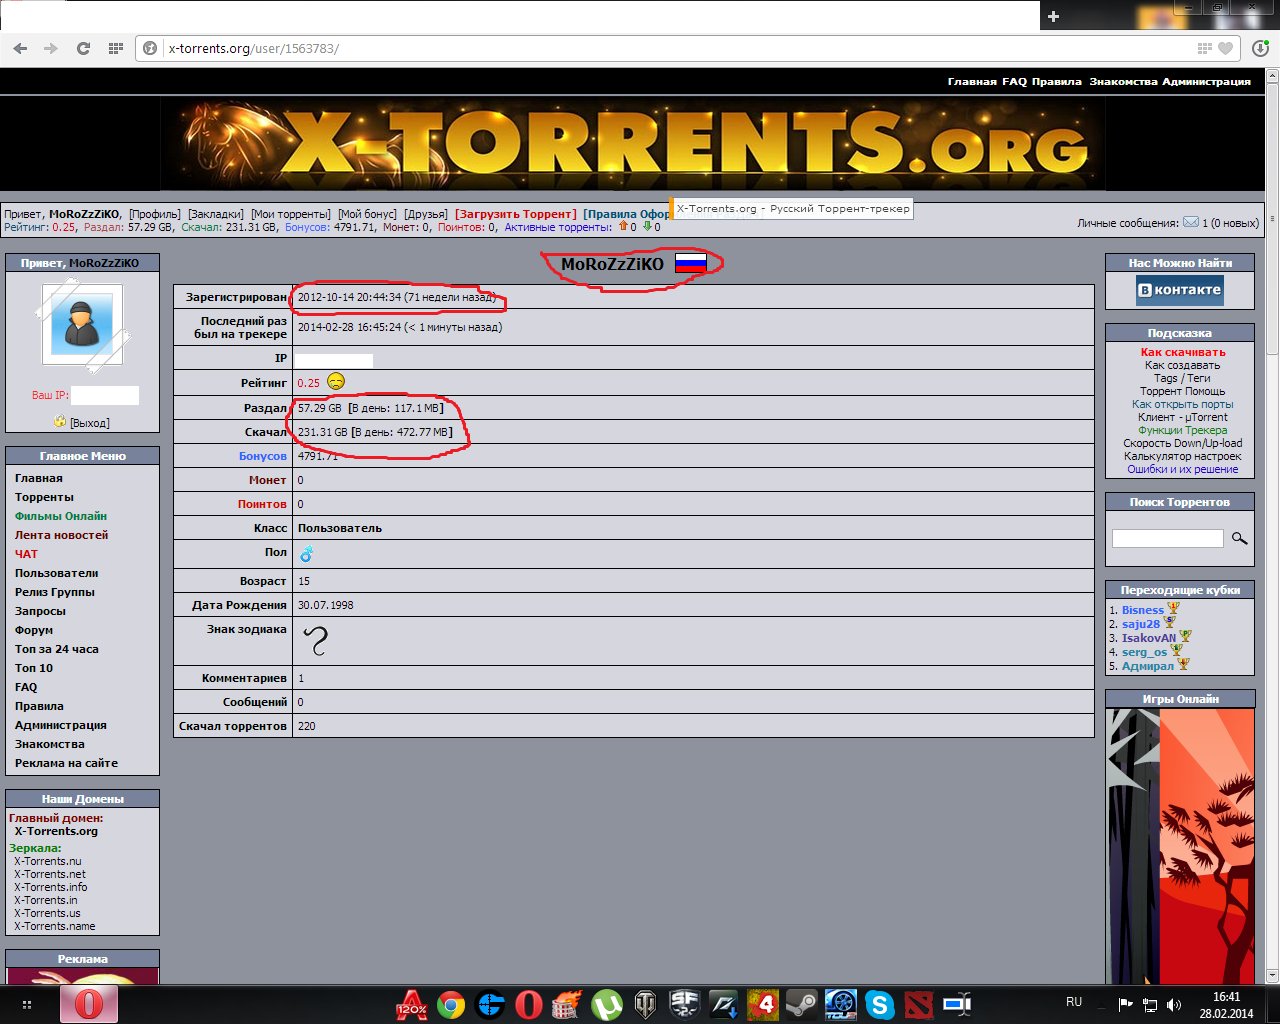Click the volume icon in system tray
The height and width of the screenshot is (1024, 1280).
click(x=1174, y=1004)
